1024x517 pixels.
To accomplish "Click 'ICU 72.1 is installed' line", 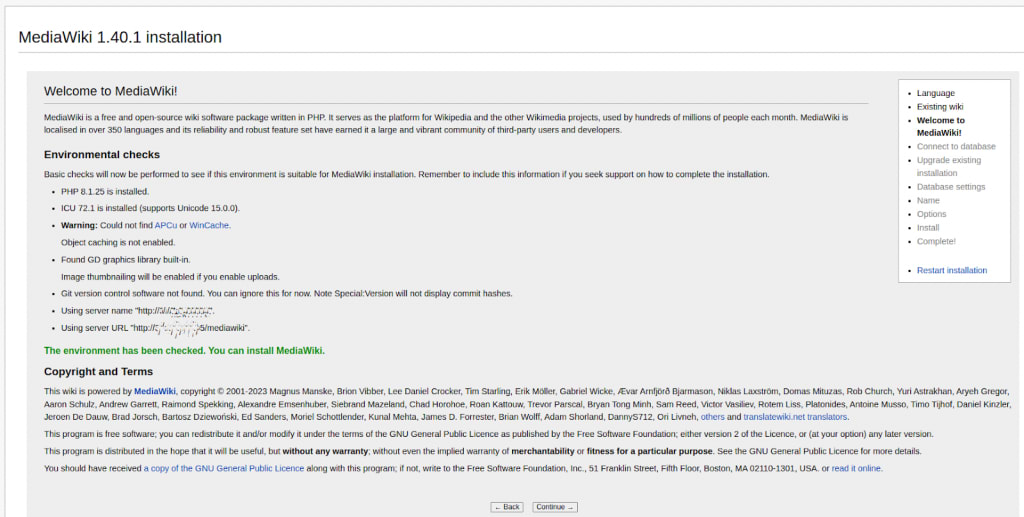I will click(151, 208).
